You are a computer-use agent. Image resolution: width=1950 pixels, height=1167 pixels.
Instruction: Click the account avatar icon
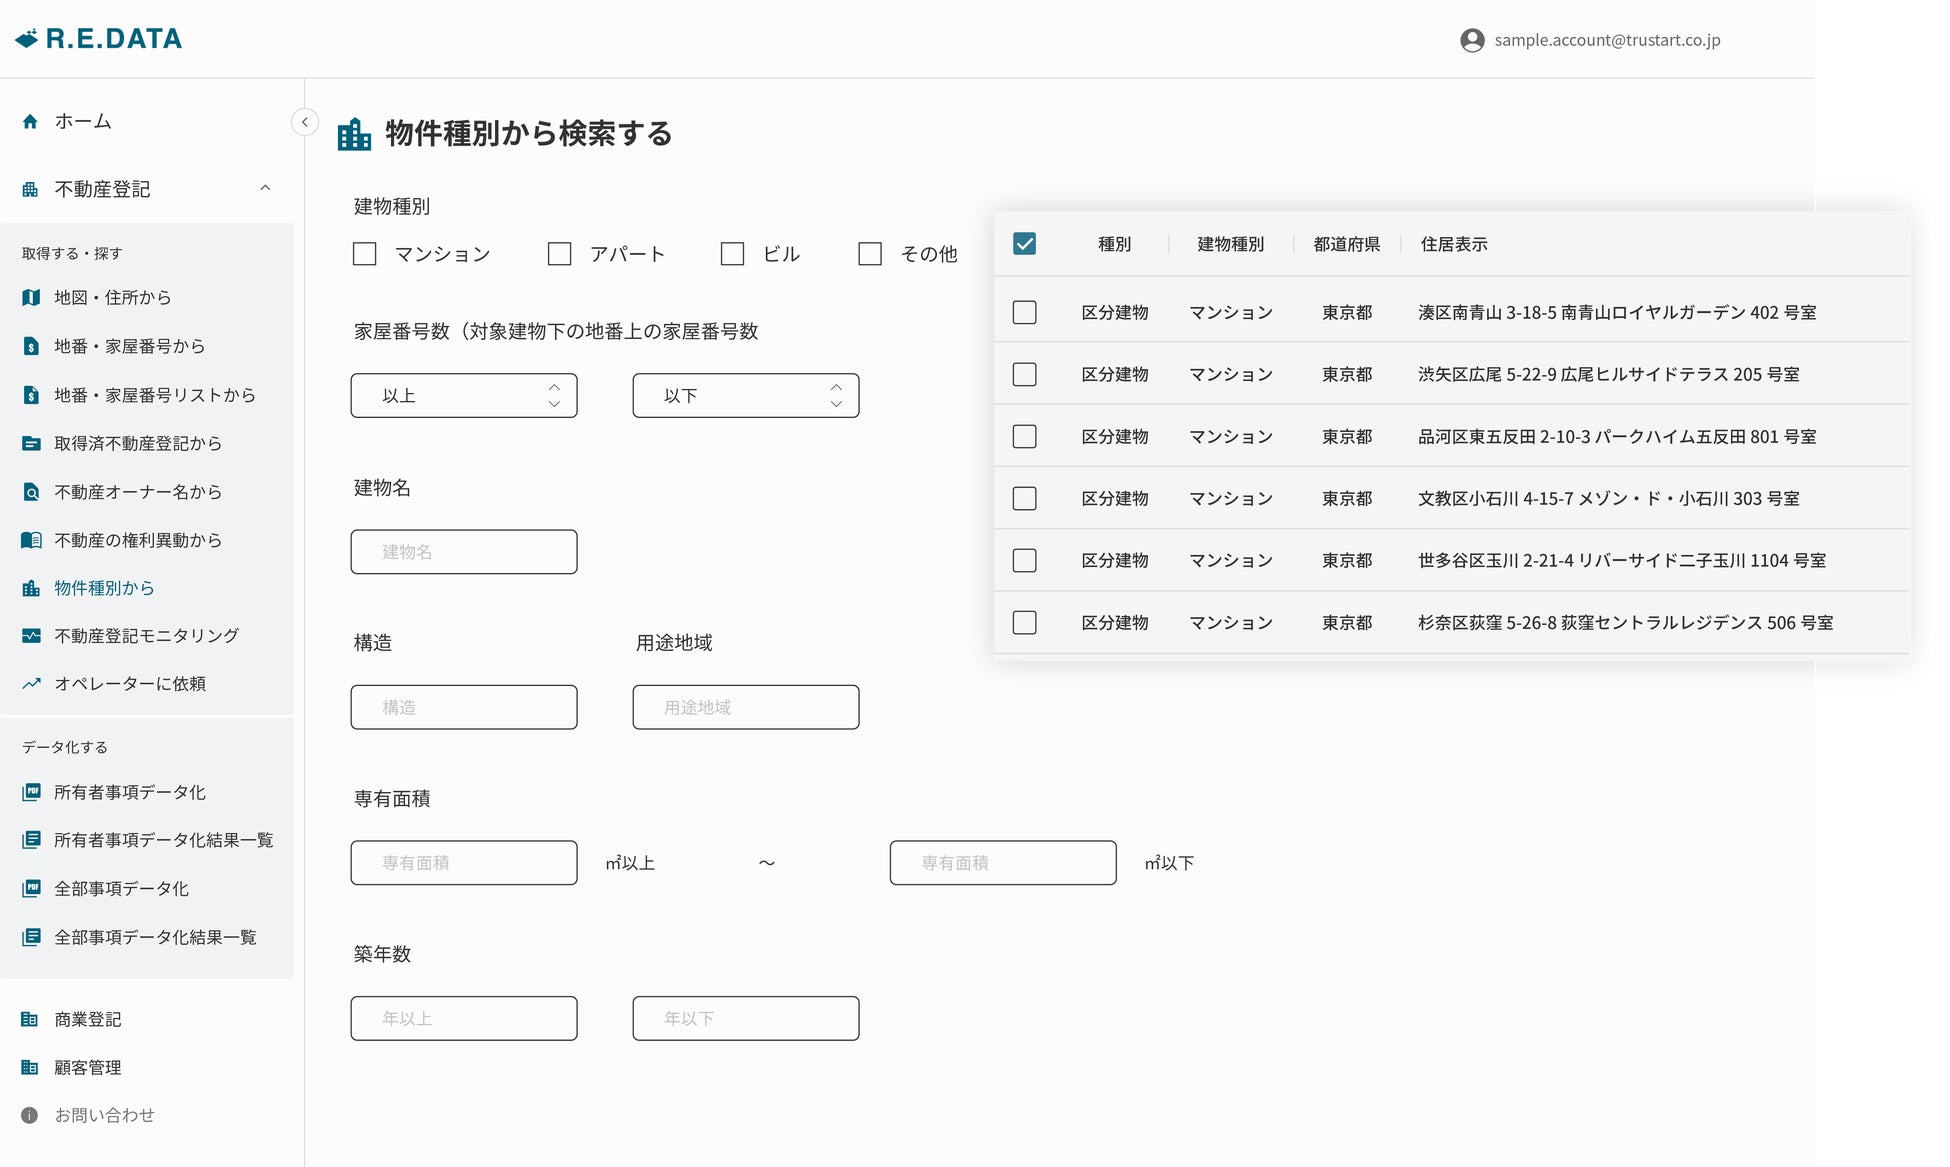click(1472, 40)
